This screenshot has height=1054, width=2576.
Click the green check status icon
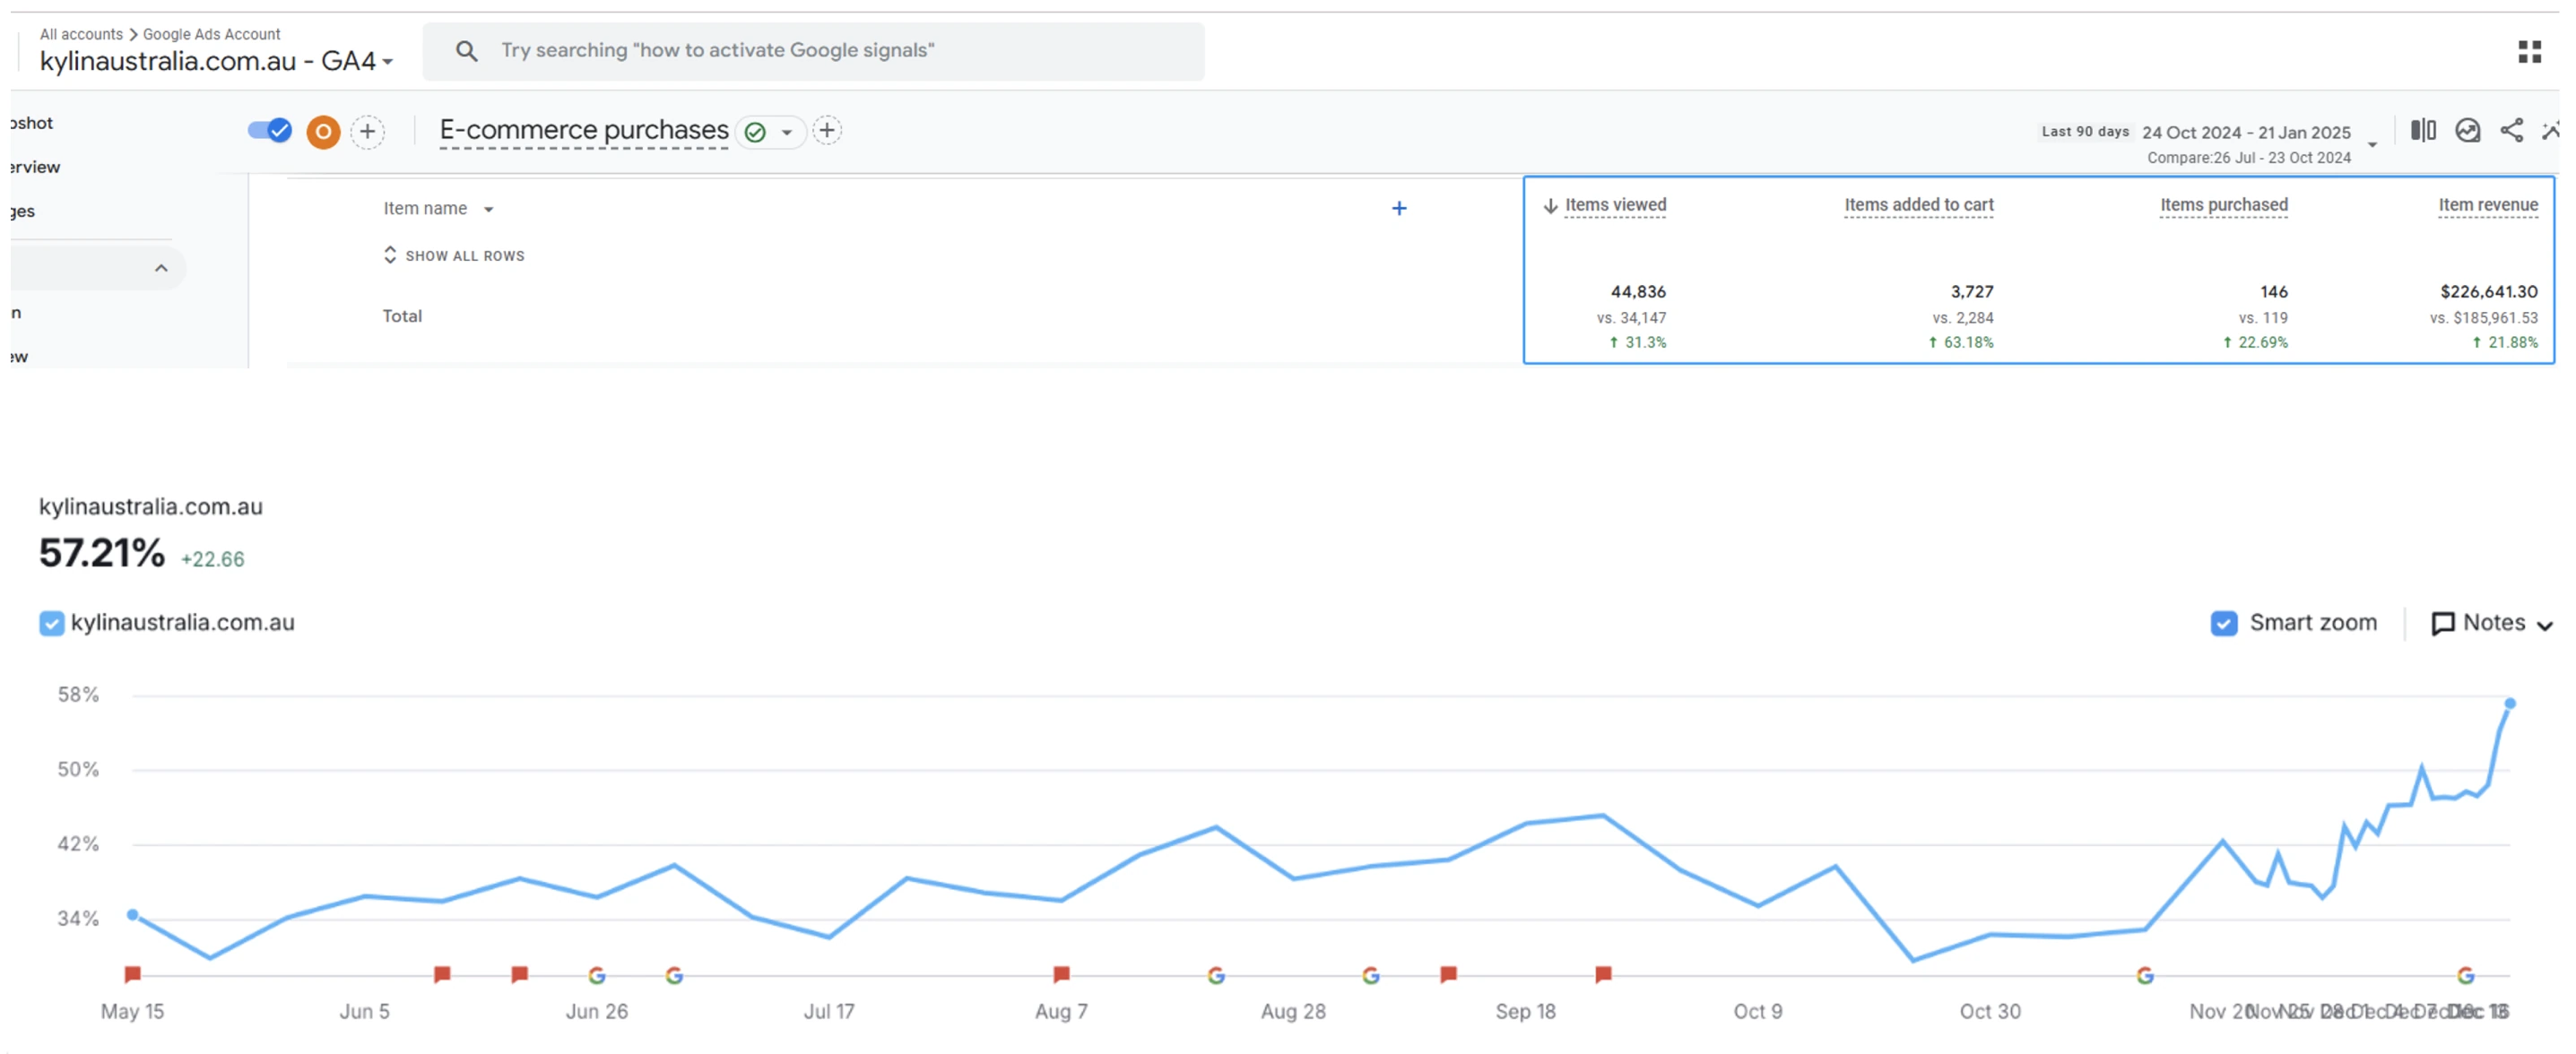(756, 131)
